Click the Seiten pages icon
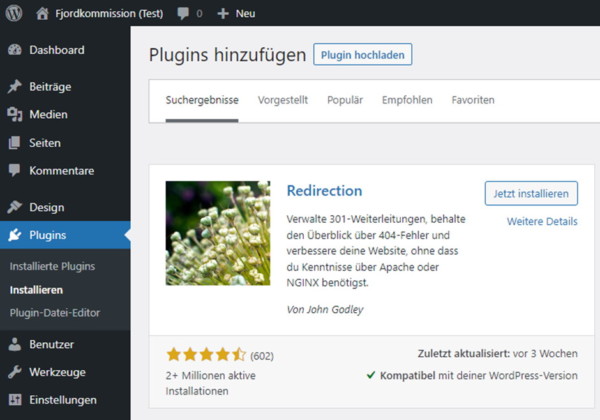Screen dimensions: 600x420 pyautogui.click(x=15, y=143)
